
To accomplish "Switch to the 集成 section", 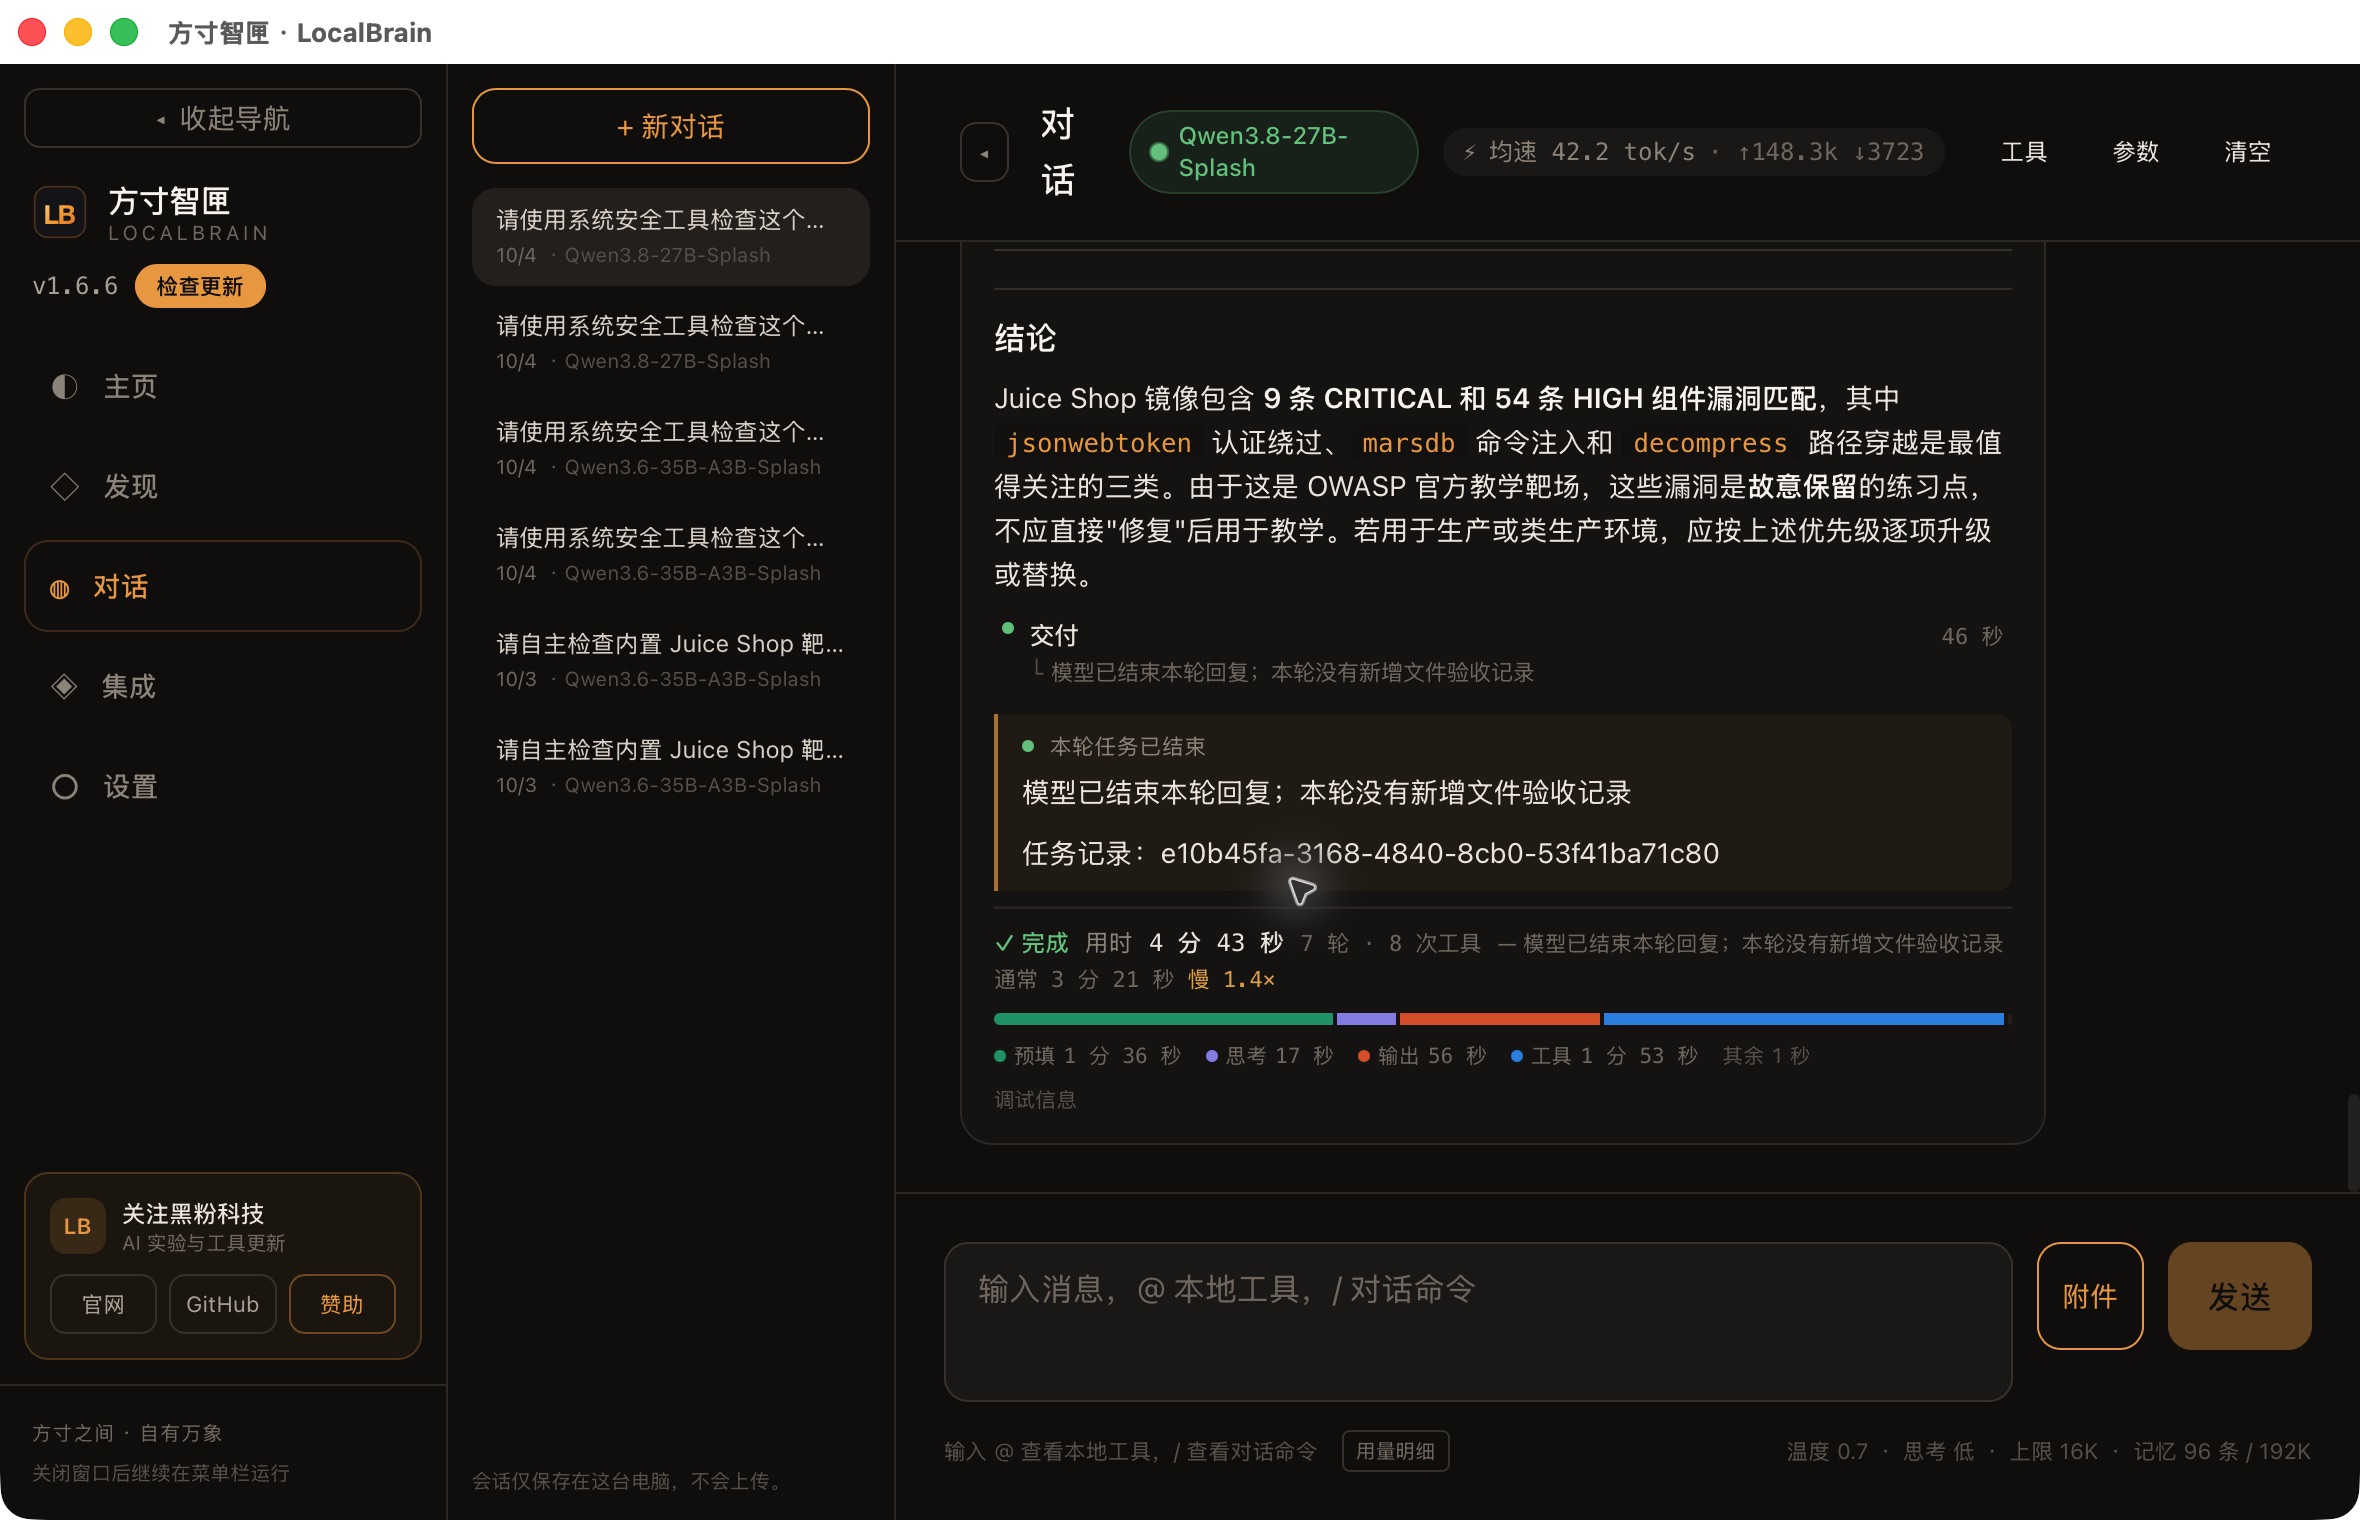I will 223,687.
